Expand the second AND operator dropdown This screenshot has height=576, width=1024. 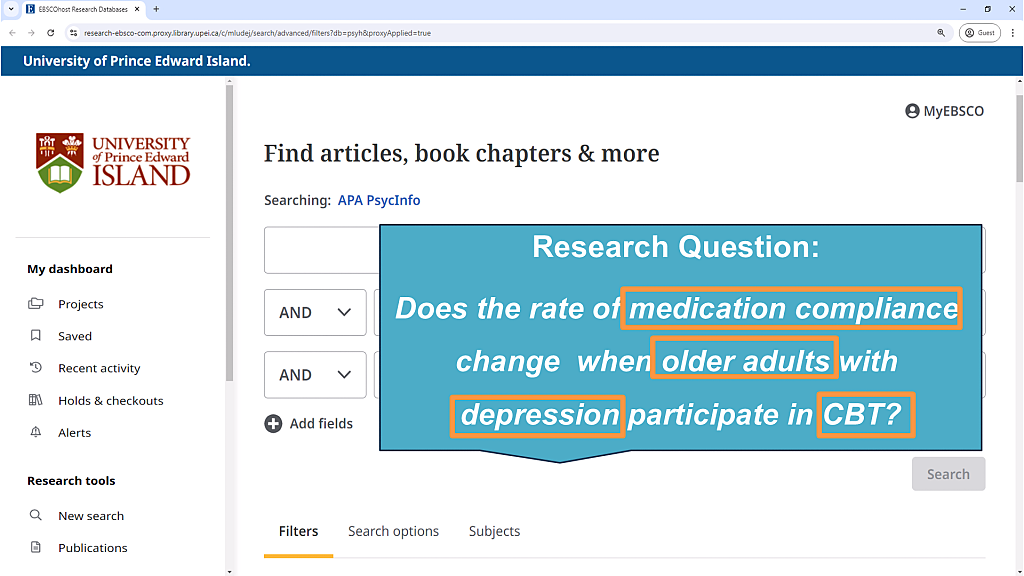315,375
